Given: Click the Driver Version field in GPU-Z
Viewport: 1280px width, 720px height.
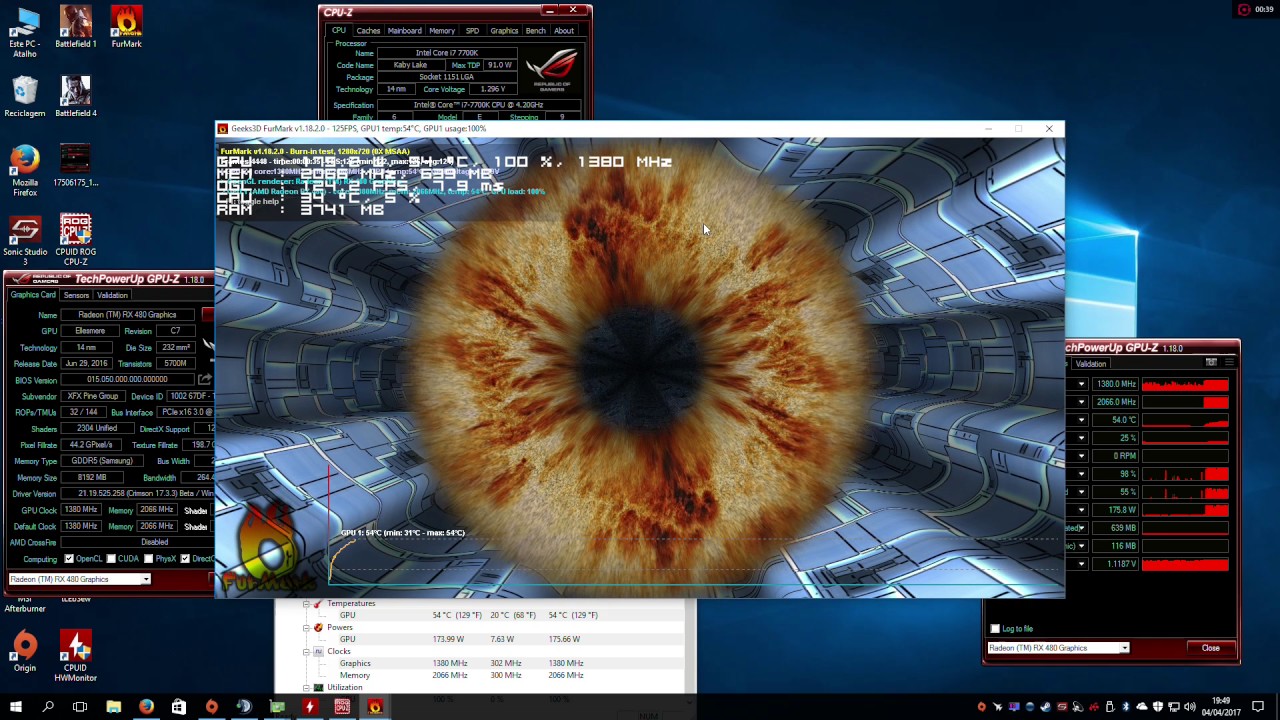Looking at the screenshot, I should (x=138, y=494).
